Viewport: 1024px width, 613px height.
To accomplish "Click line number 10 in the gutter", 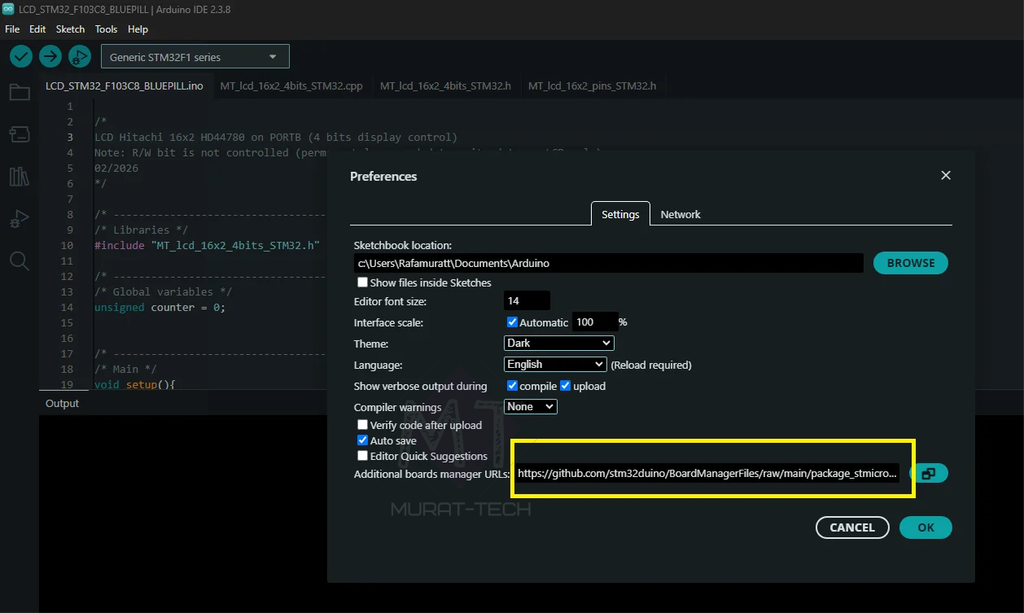I will (67, 245).
